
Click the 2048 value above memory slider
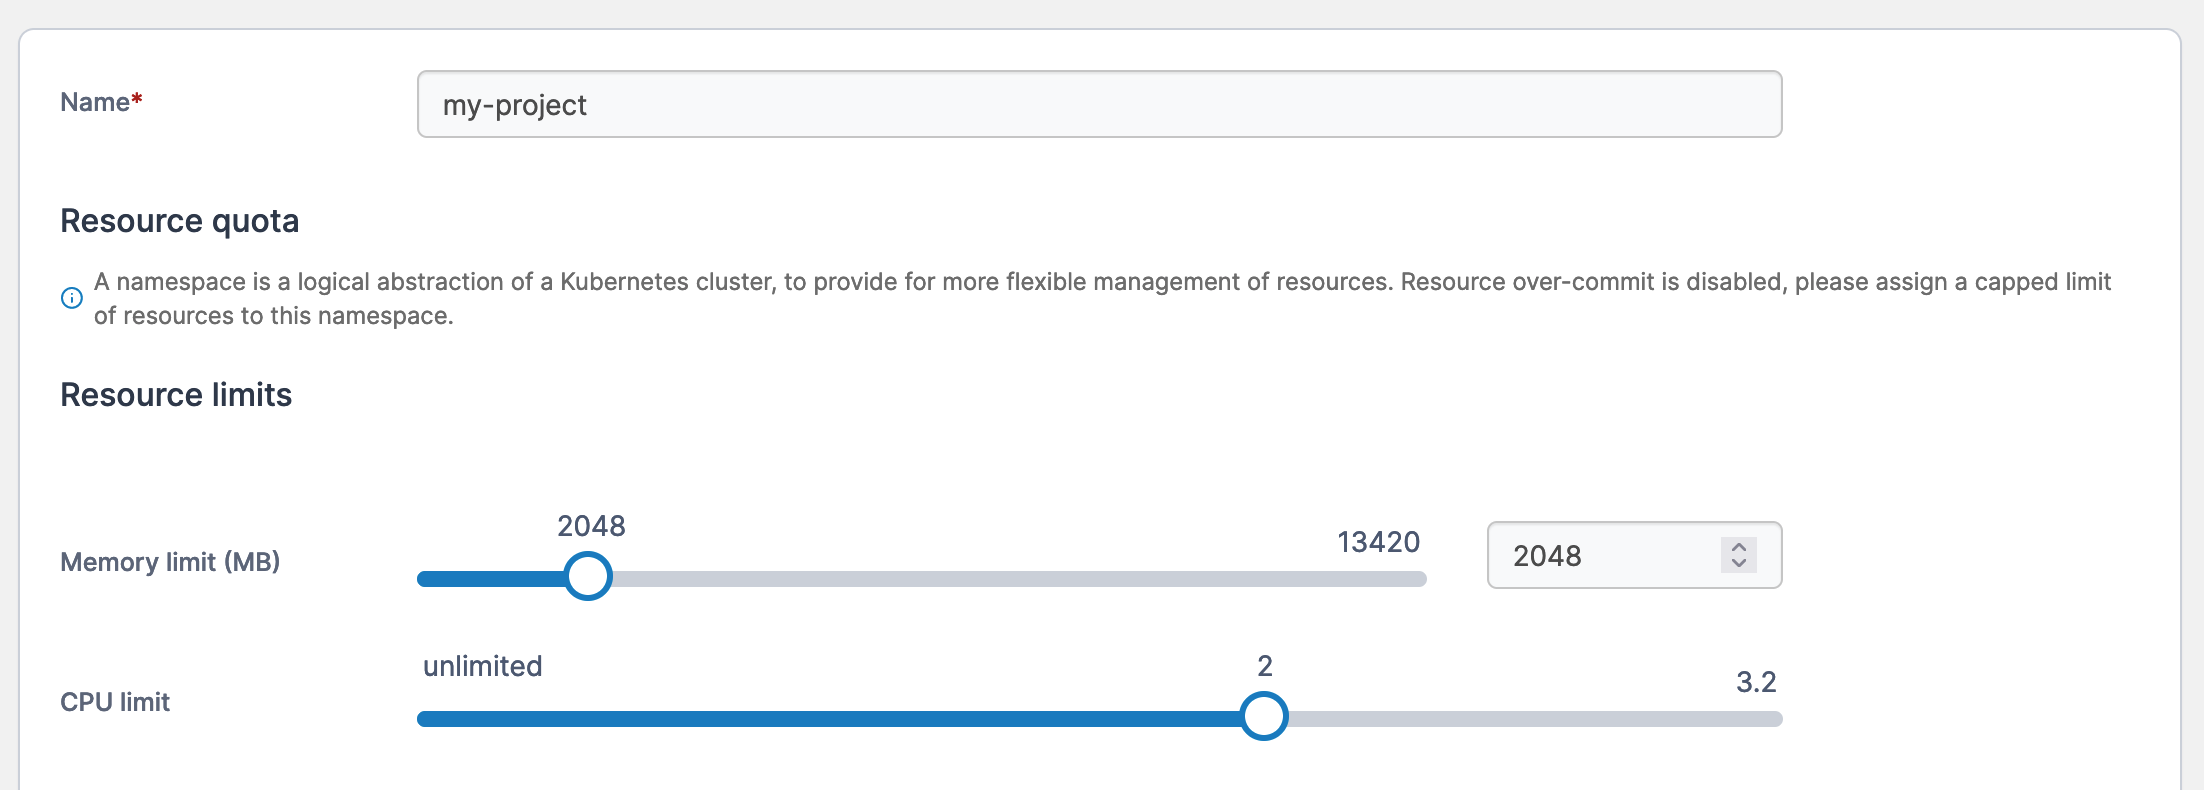591,526
